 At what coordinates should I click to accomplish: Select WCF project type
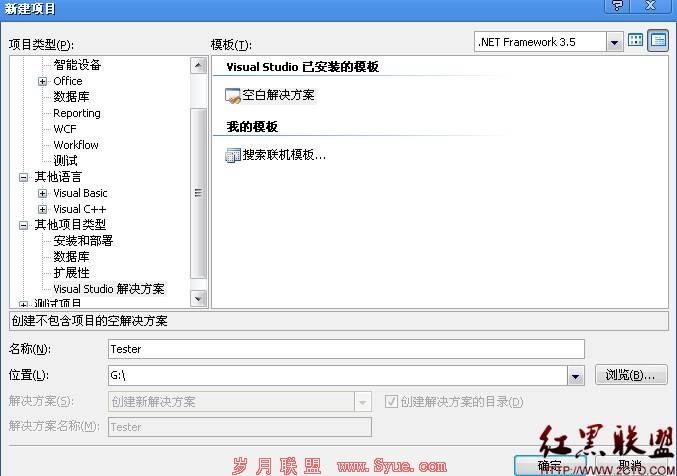[x=65, y=129]
